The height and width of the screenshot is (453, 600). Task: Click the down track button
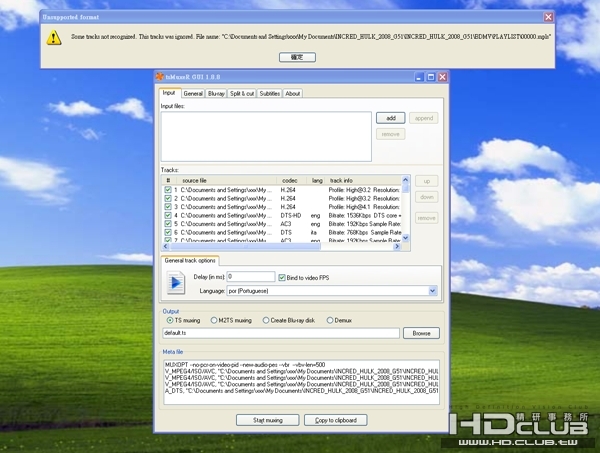coord(427,197)
